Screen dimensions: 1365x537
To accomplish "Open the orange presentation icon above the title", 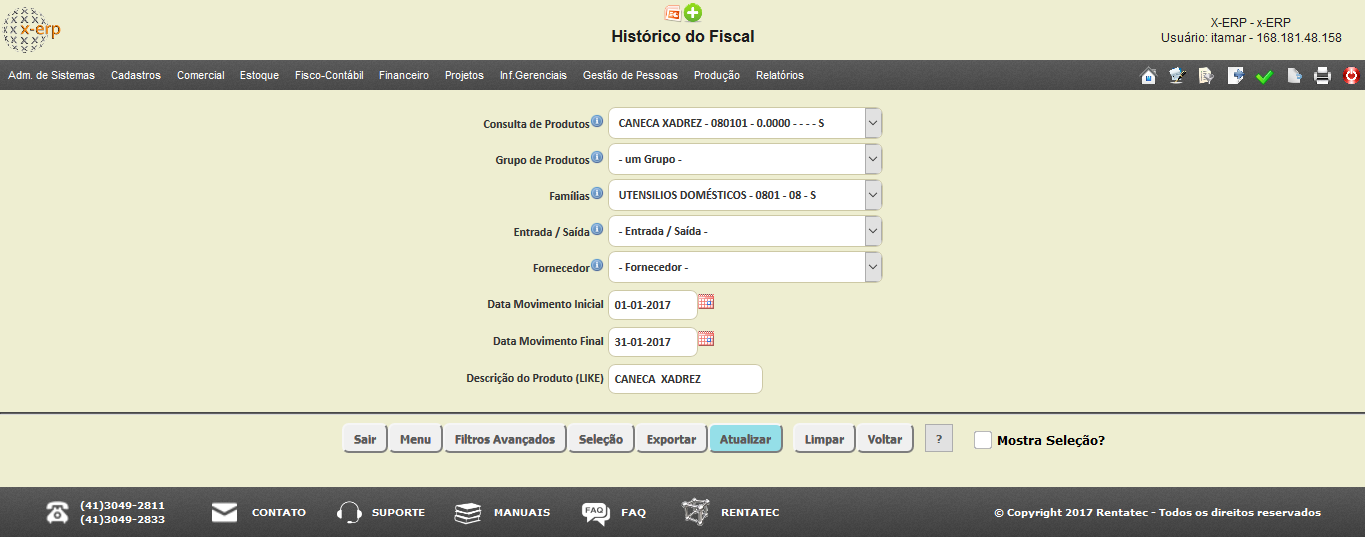I will pyautogui.click(x=673, y=13).
